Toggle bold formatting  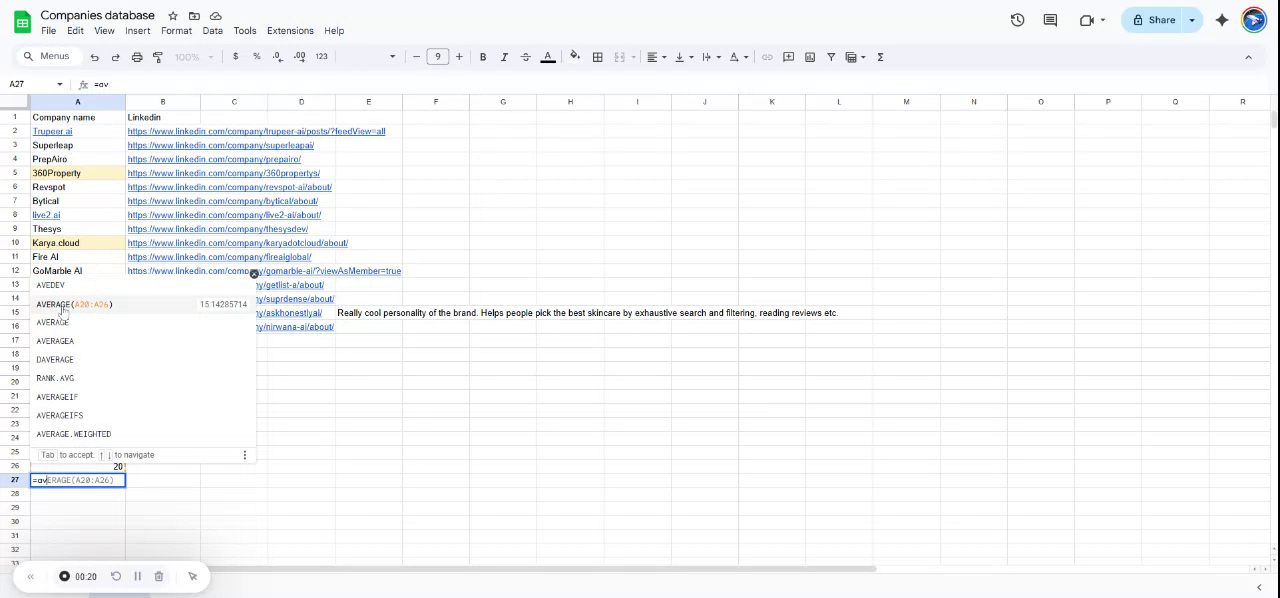tap(483, 57)
